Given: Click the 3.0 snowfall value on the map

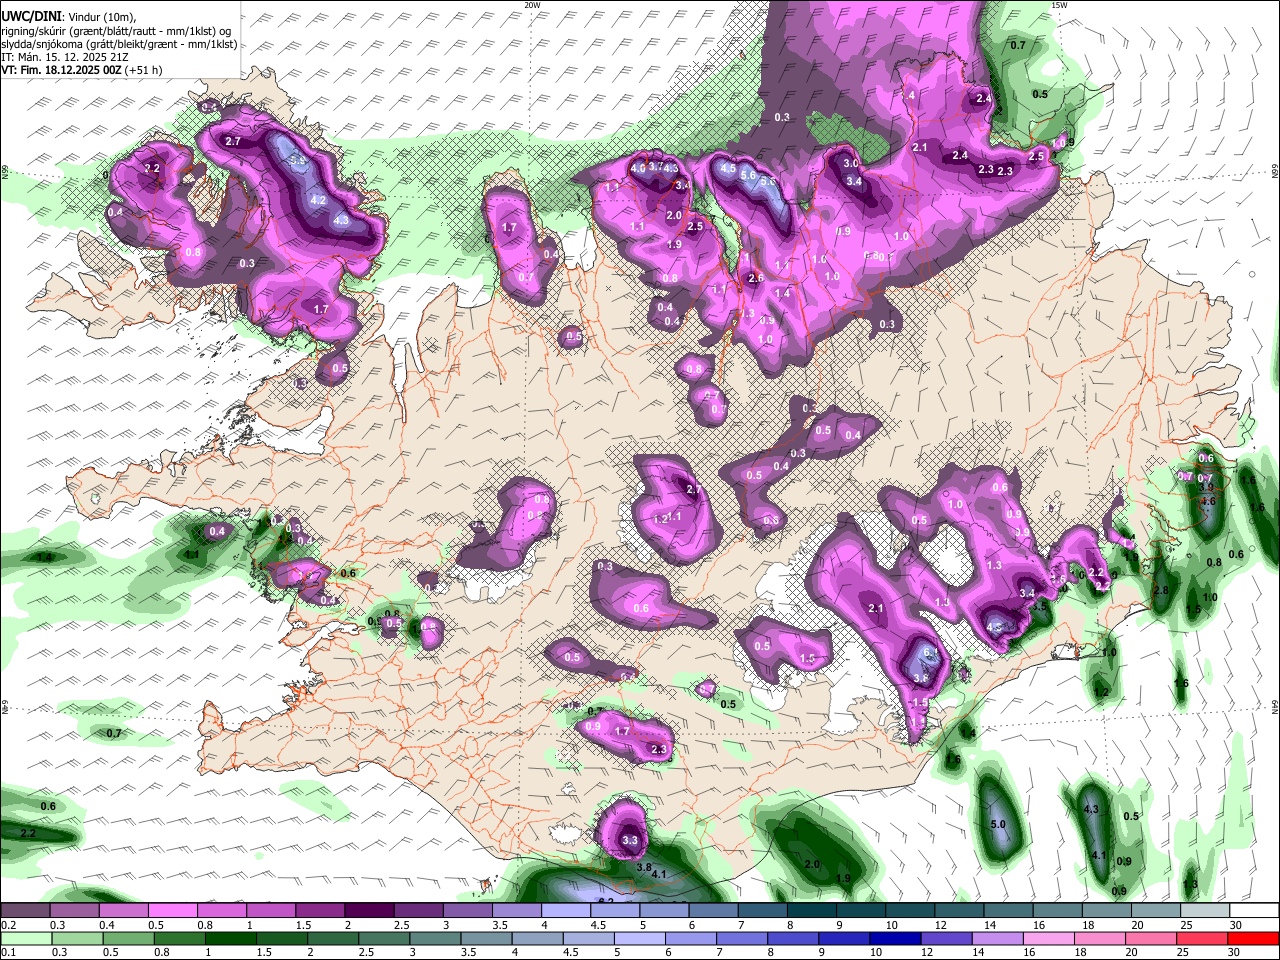Looking at the screenshot, I should [x=851, y=163].
